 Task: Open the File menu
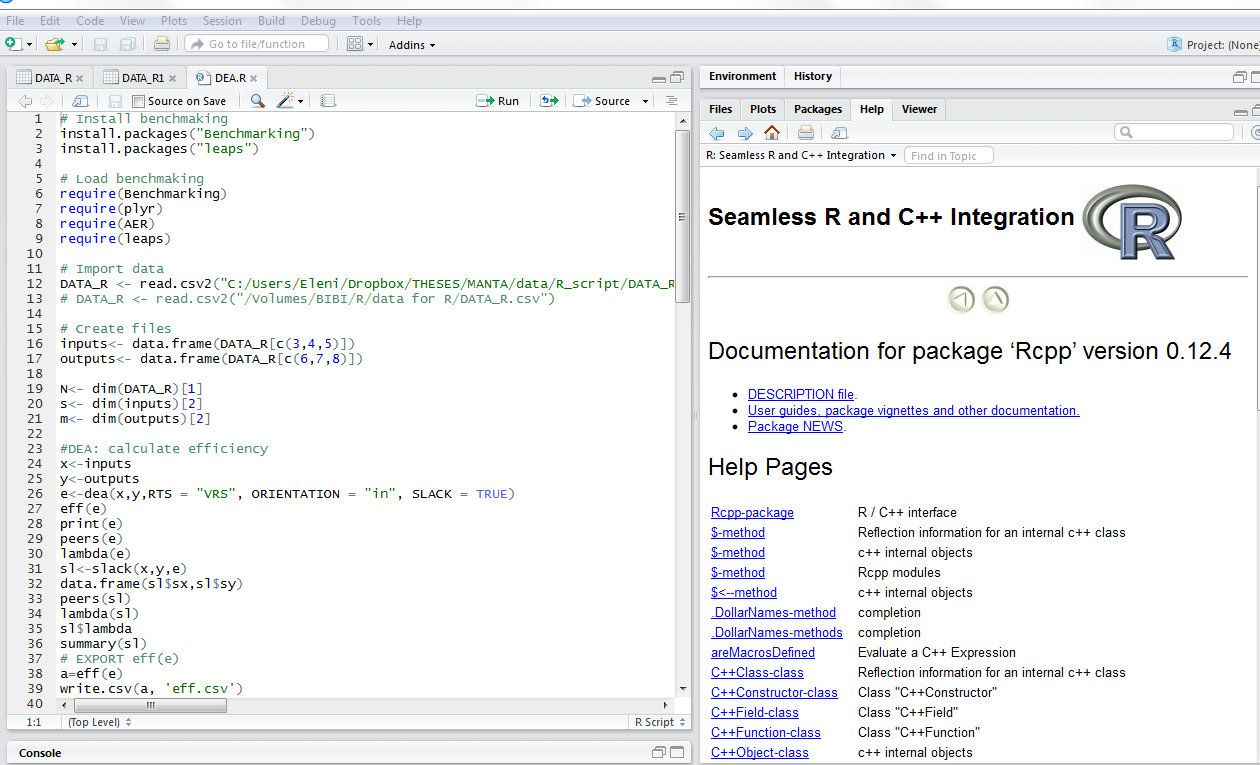(x=15, y=20)
